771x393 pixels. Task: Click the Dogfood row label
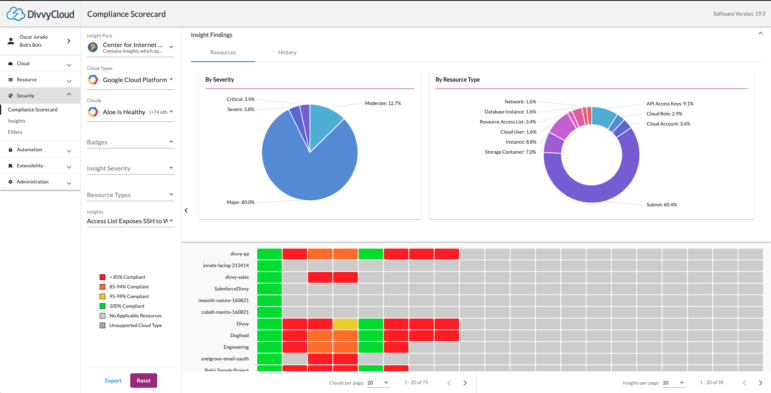pyautogui.click(x=239, y=335)
